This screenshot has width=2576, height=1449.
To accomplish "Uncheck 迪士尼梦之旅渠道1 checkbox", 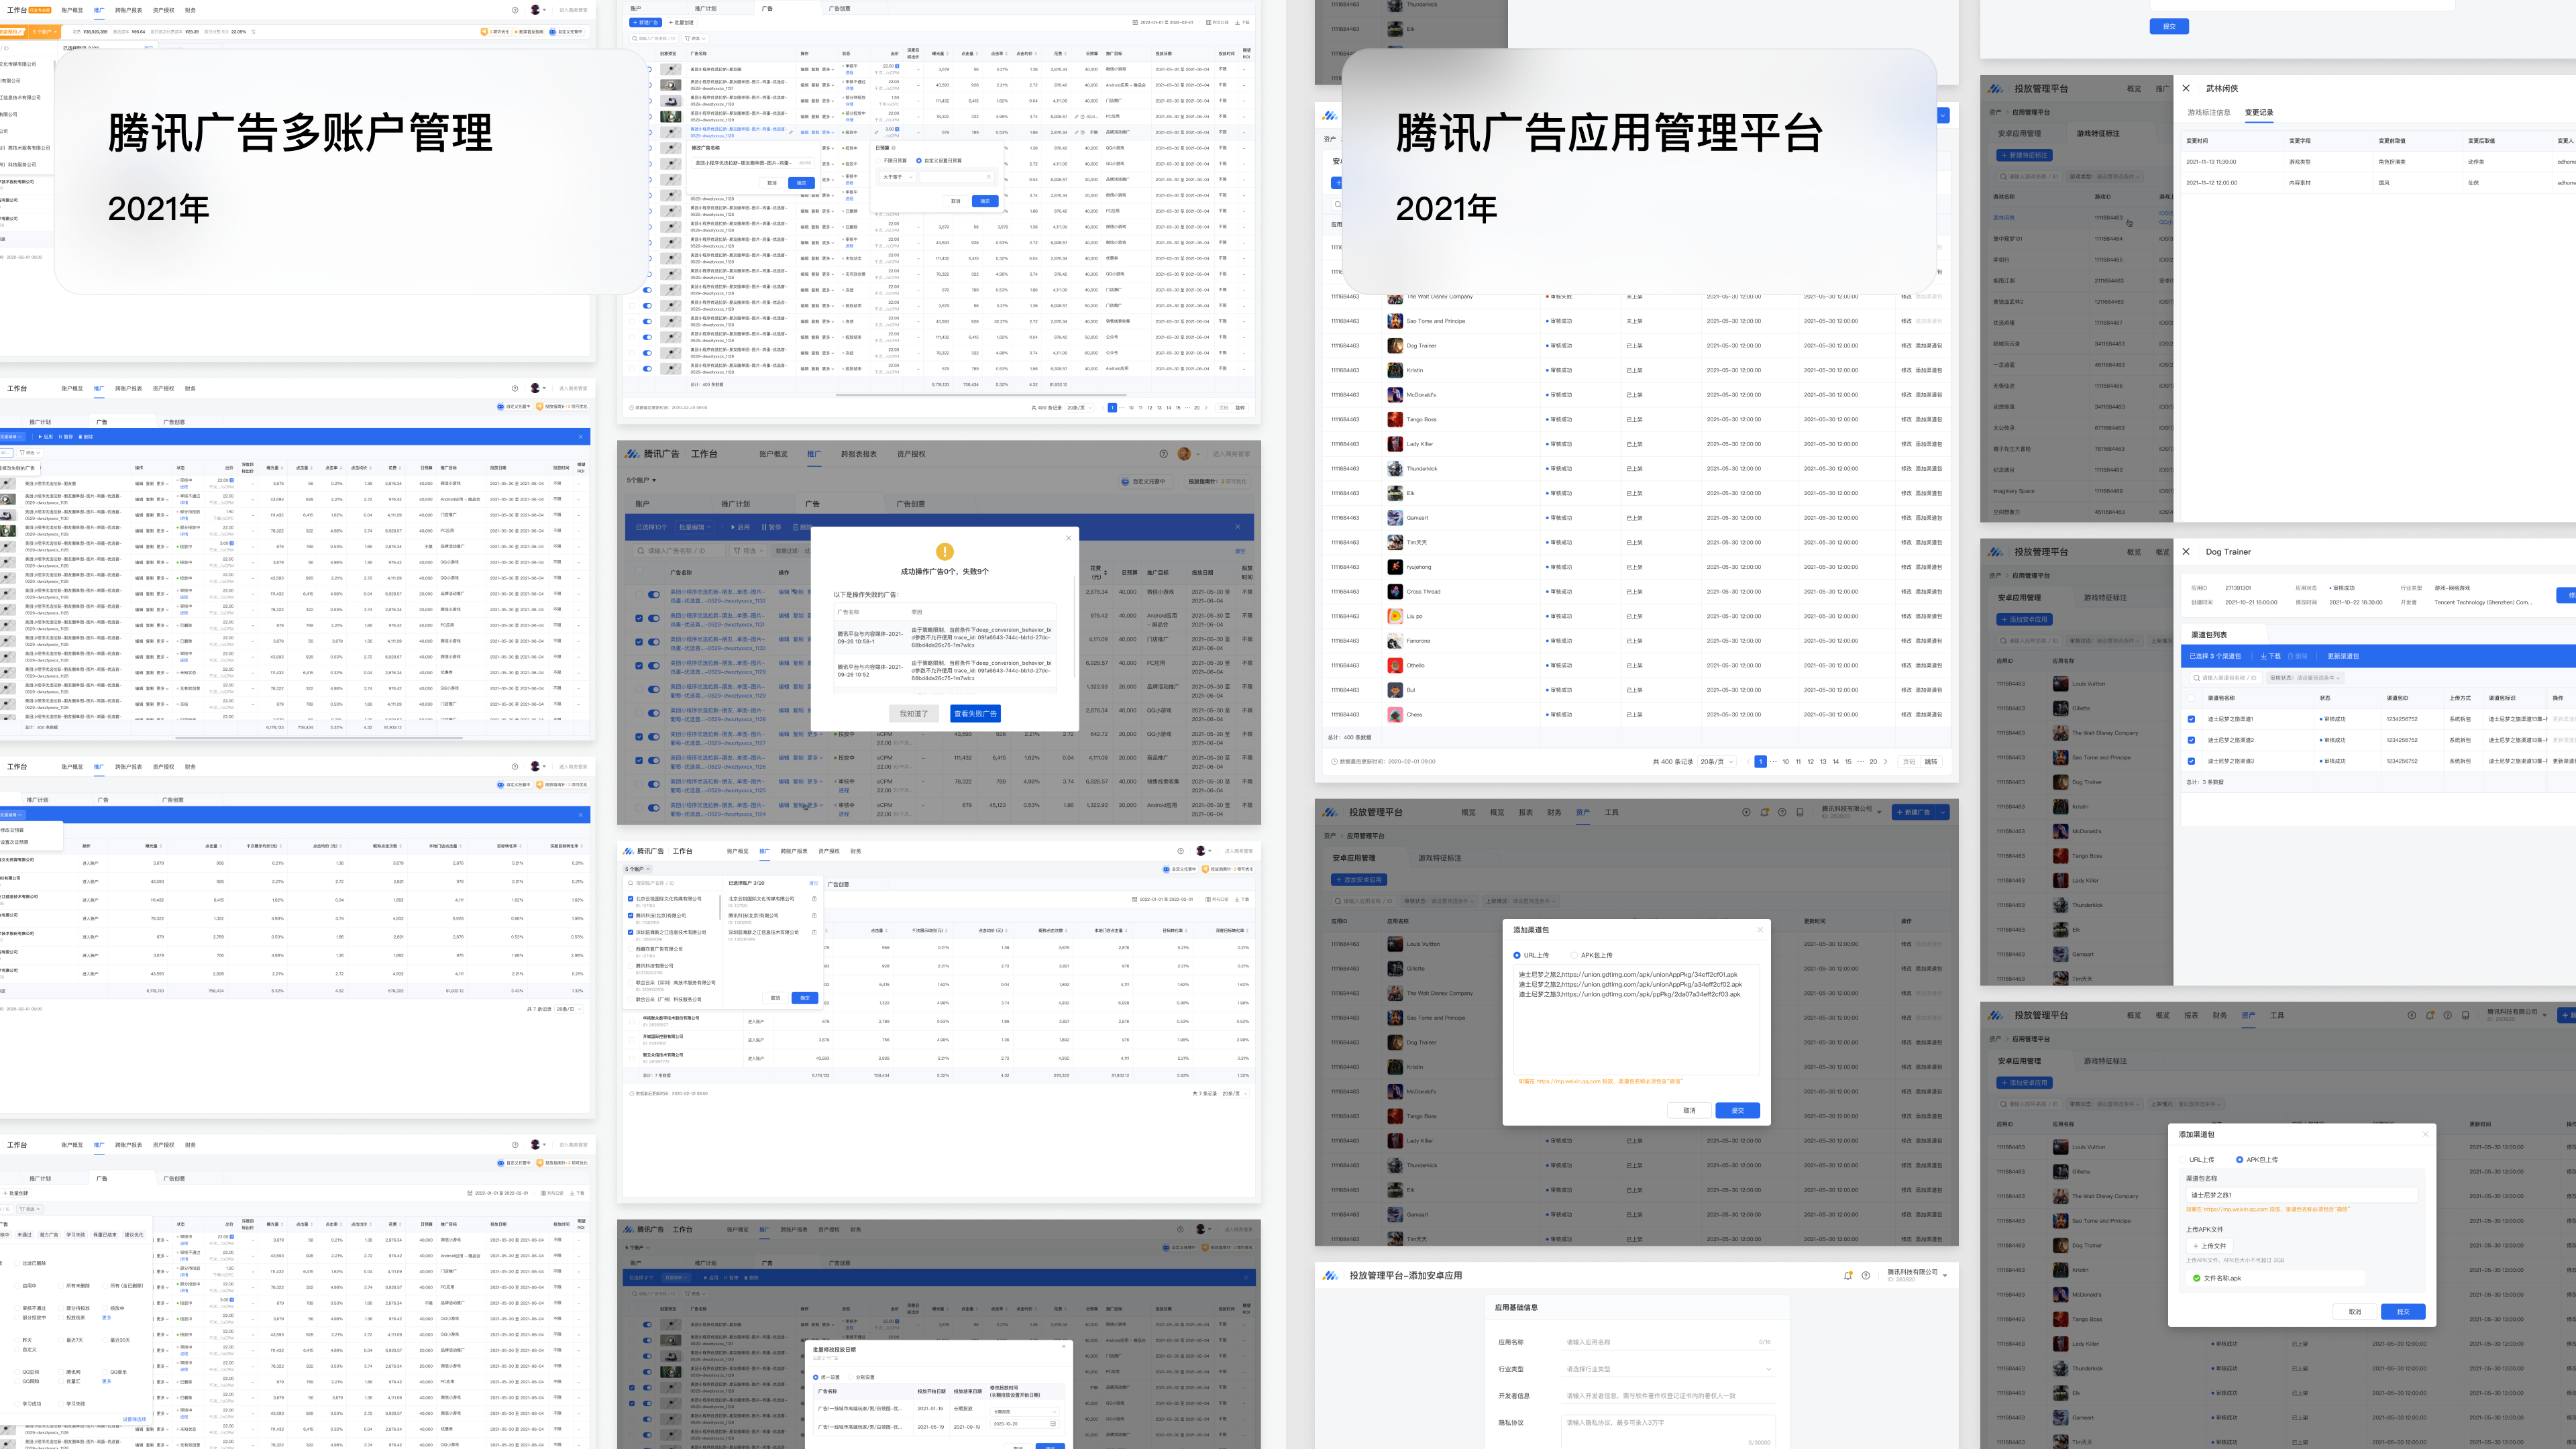I will pos(2192,719).
